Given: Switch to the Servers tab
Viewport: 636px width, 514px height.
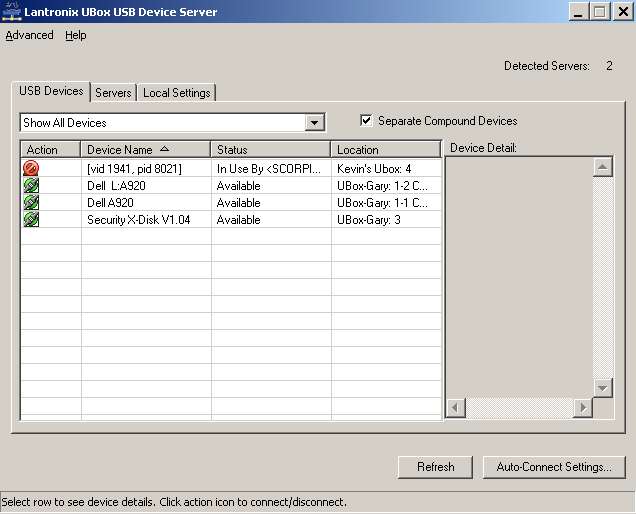Looking at the screenshot, I should [x=113, y=93].
